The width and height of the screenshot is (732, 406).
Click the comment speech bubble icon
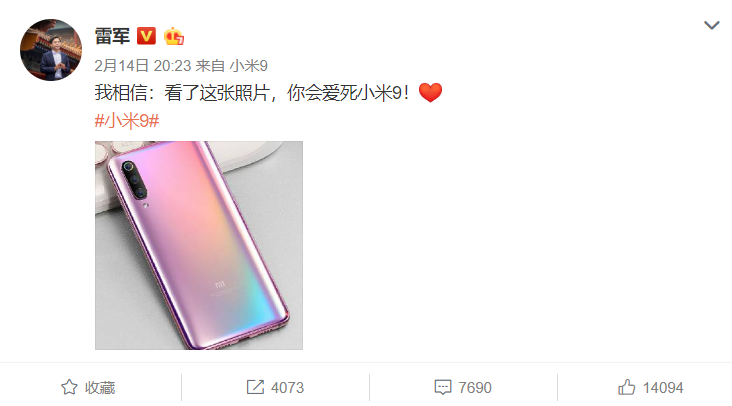[443, 387]
